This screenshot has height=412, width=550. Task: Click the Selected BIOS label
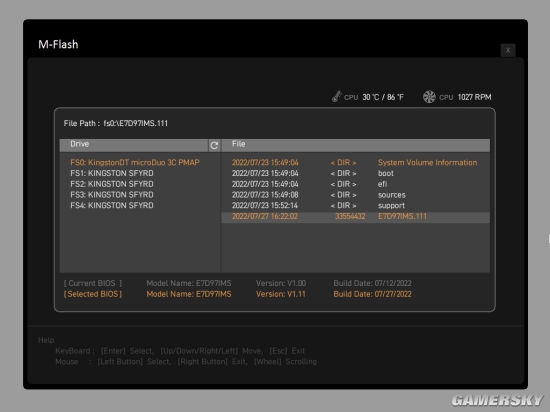(x=93, y=294)
